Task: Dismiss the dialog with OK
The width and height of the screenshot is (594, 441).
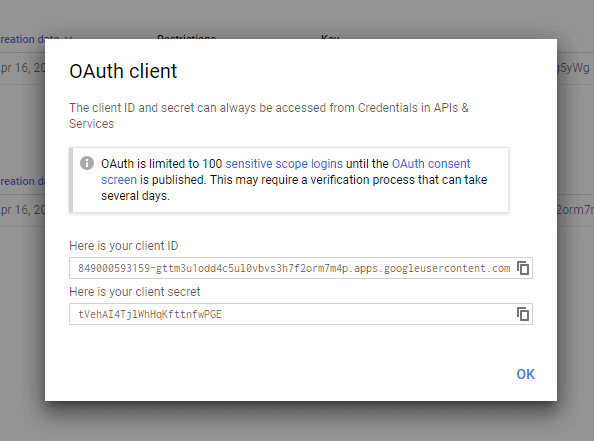Action: pos(525,374)
